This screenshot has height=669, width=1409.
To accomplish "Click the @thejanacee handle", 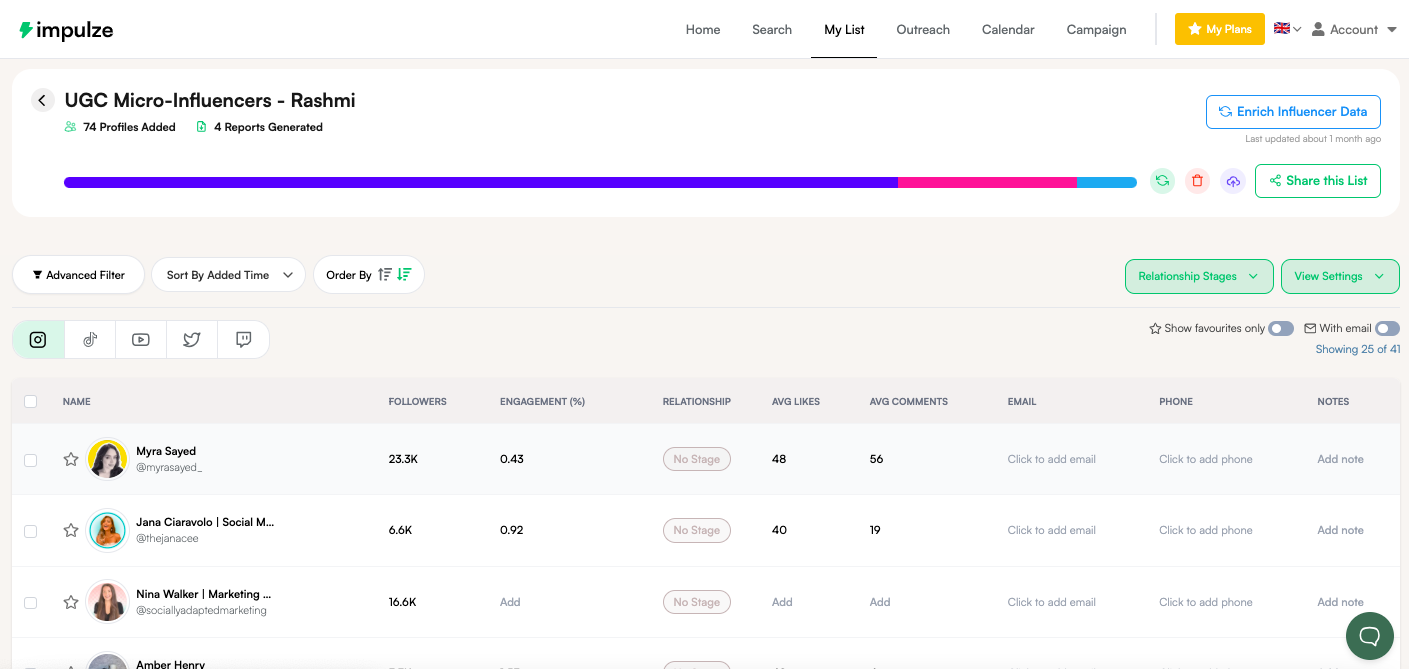I will pyautogui.click(x=167, y=538).
